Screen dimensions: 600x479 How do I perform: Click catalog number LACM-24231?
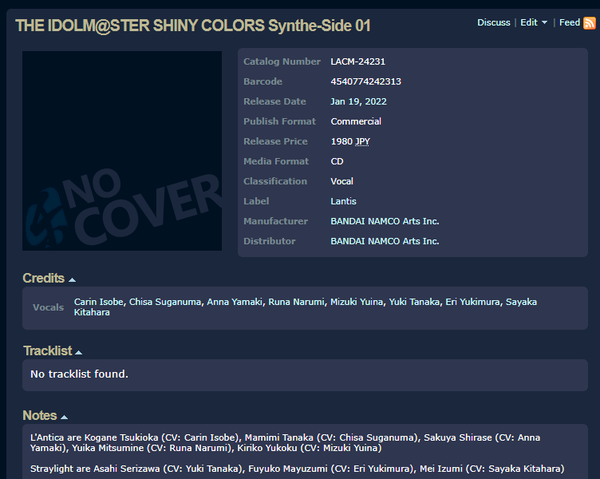[x=358, y=62]
